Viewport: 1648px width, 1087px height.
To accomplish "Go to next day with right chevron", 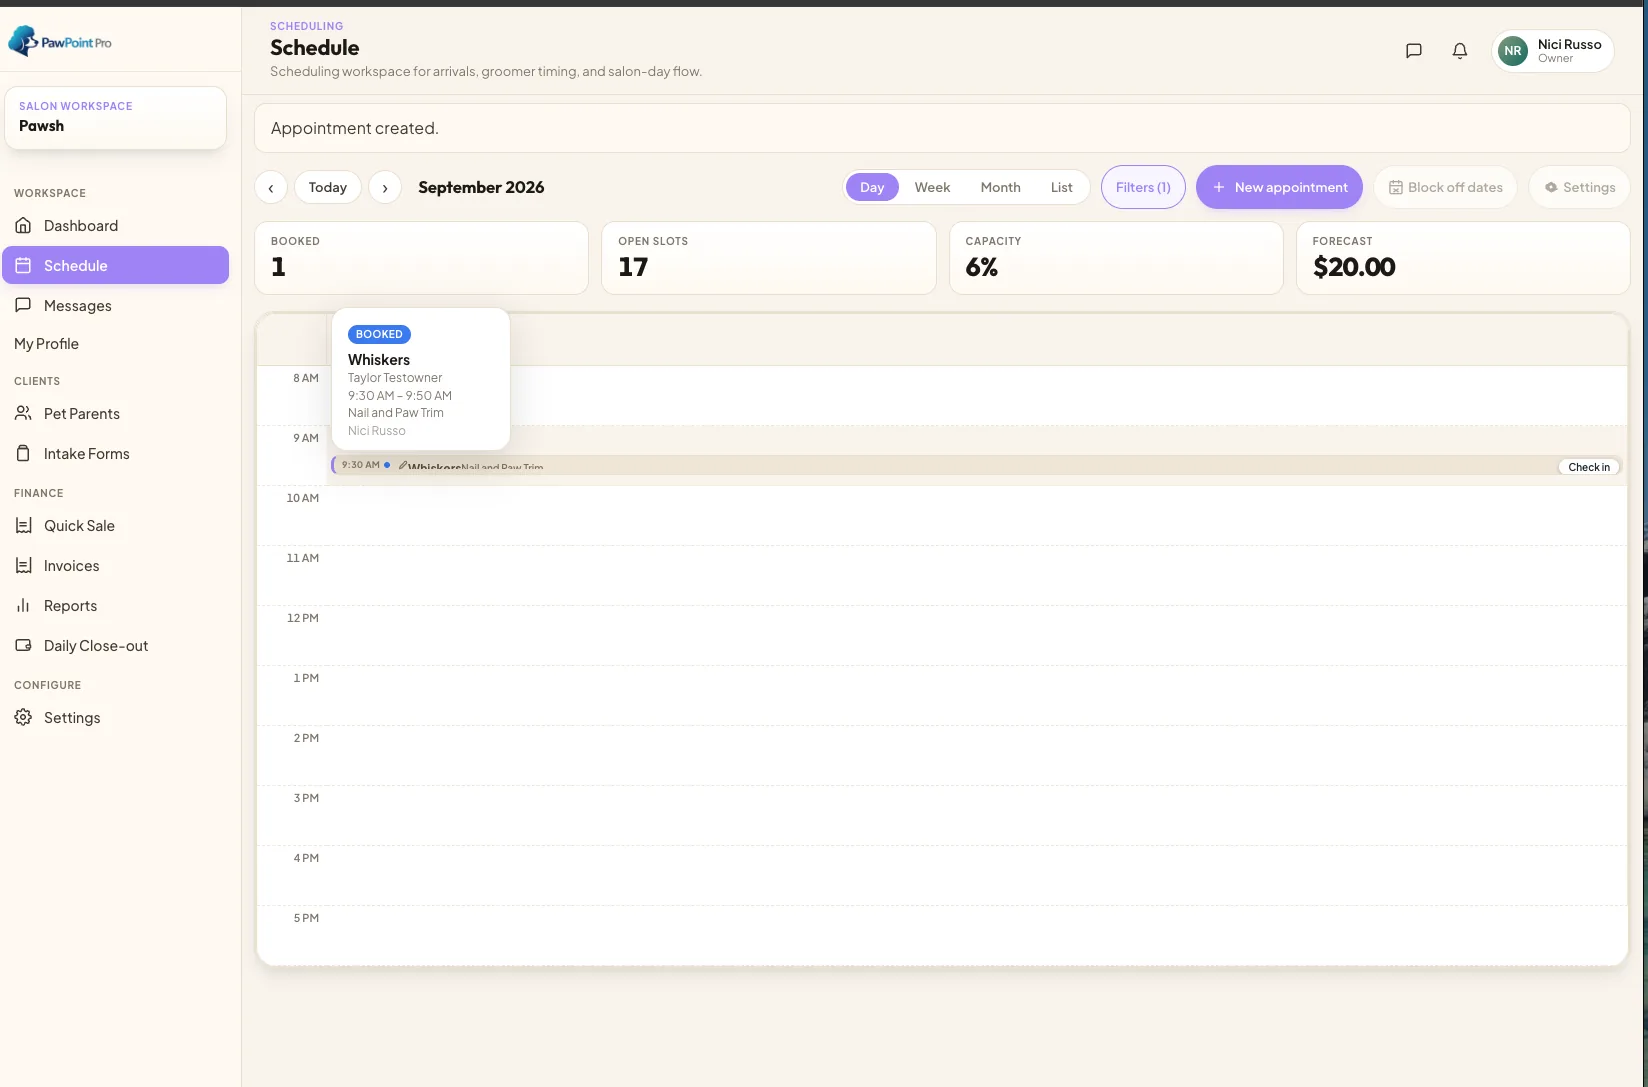I will tap(385, 187).
